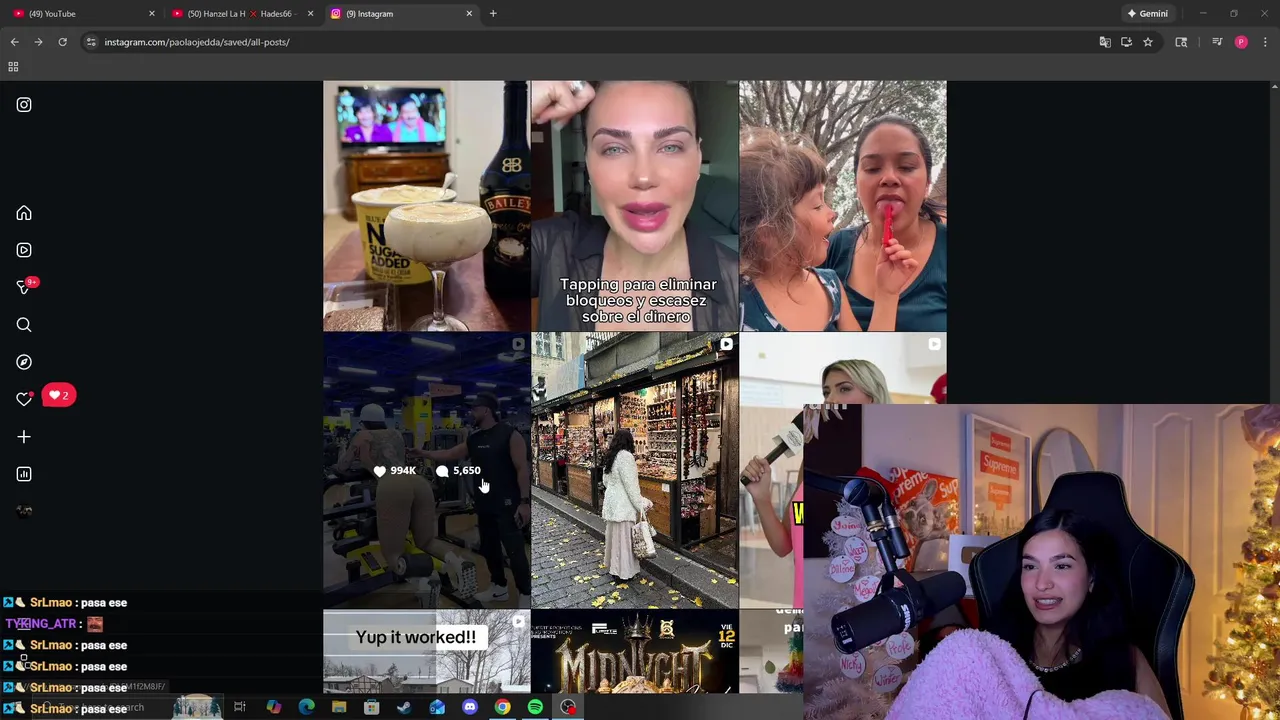
Task: Close the (49) YouTube tab
Action: [152, 14]
